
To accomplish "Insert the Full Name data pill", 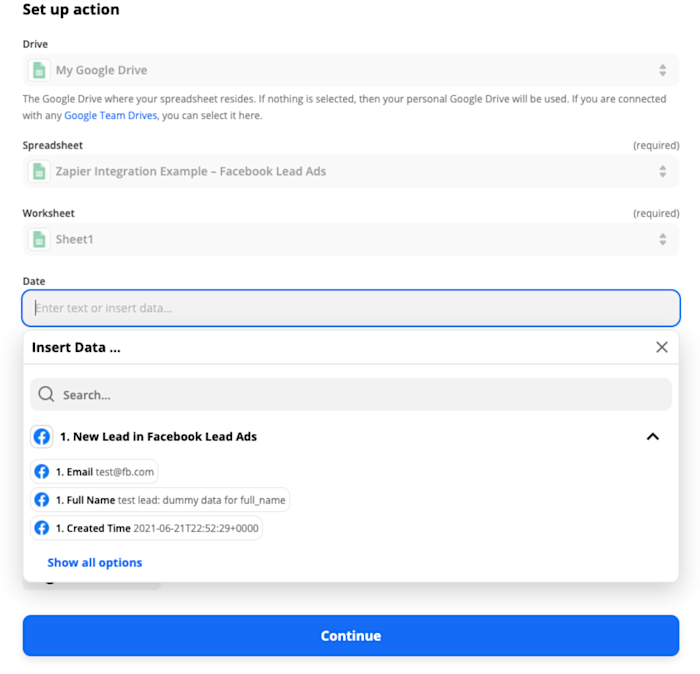I will (160, 500).
